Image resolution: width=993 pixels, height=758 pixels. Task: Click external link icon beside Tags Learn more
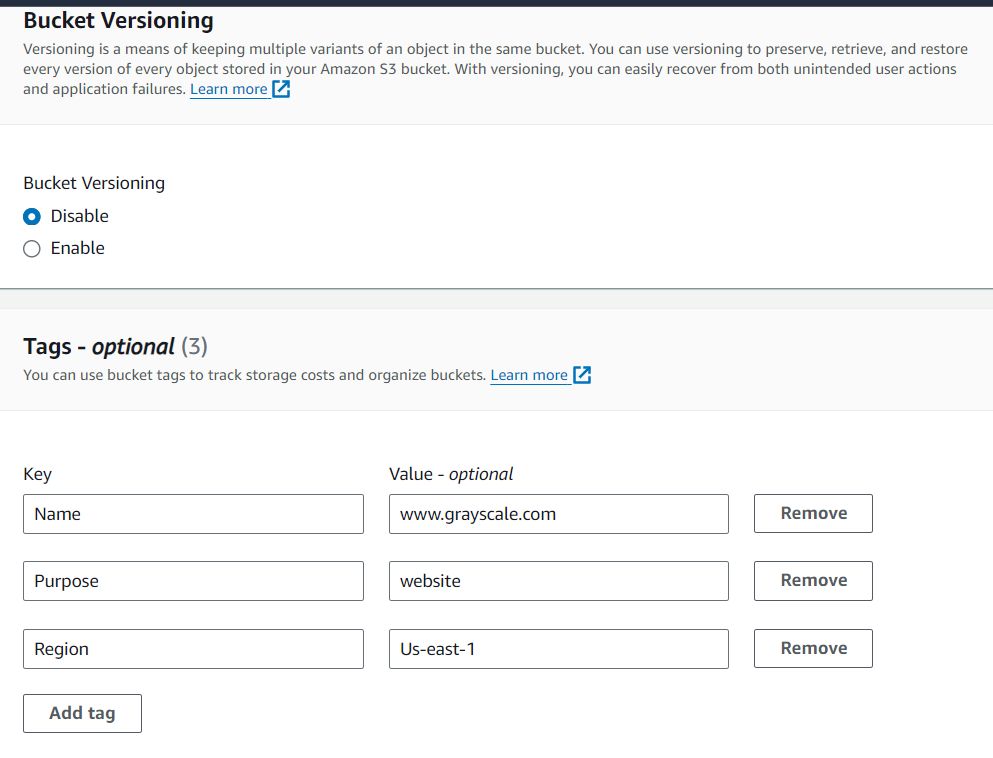582,376
